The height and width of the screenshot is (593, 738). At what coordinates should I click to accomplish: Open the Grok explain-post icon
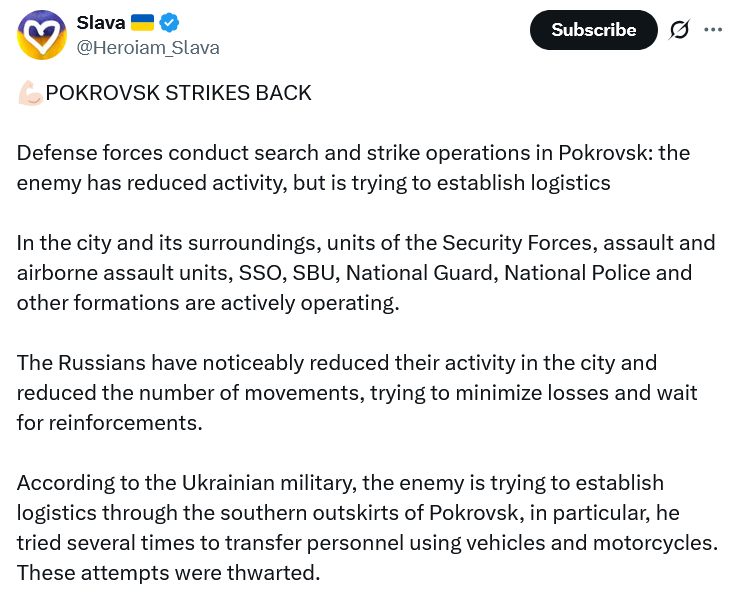pos(679,30)
